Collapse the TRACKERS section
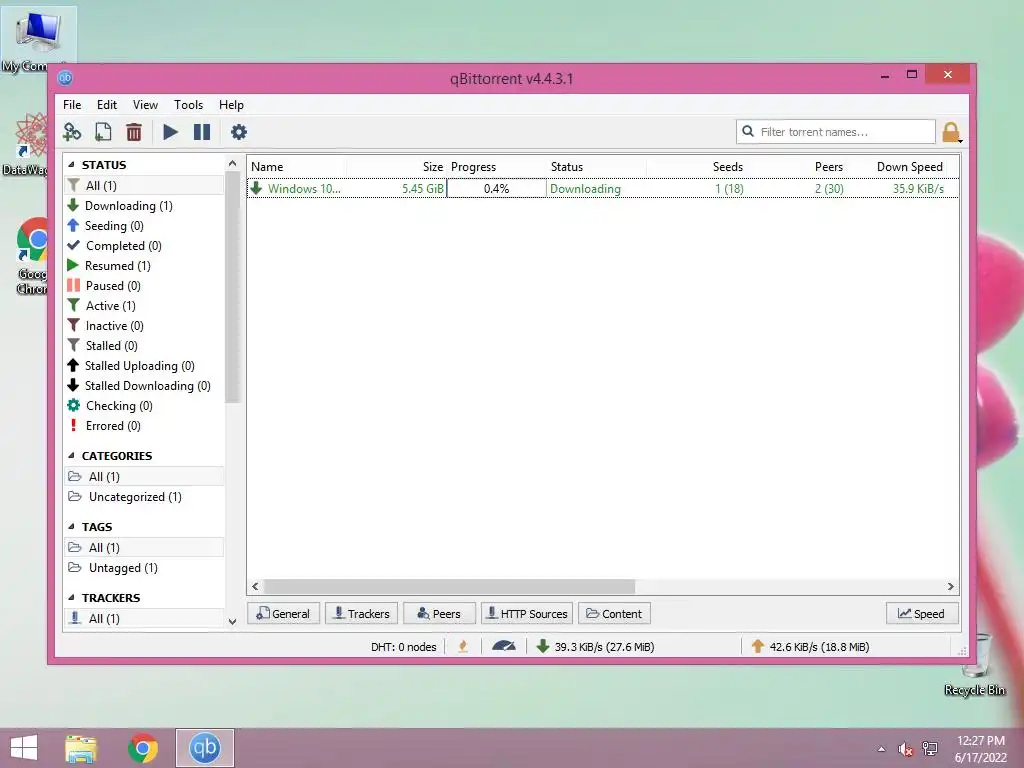The height and width of the screenshot is (768, 1024). coord(71,598)
